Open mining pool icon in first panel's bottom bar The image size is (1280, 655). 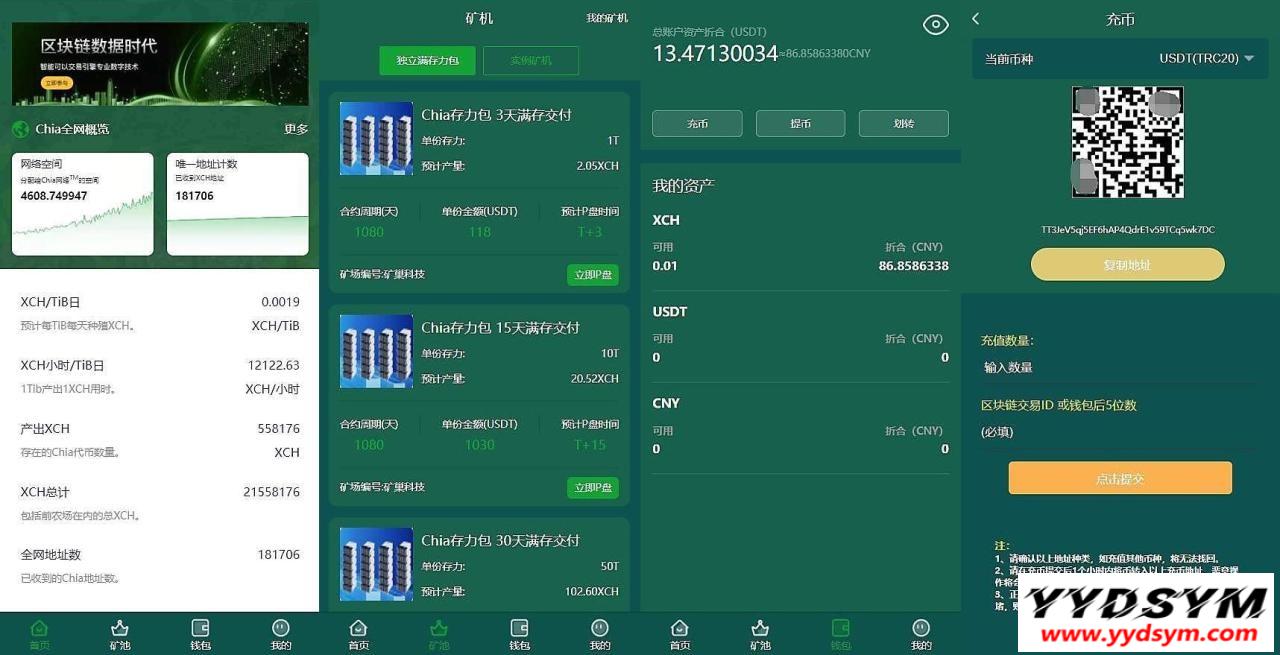pyautogui.click(x=120, y=628)
